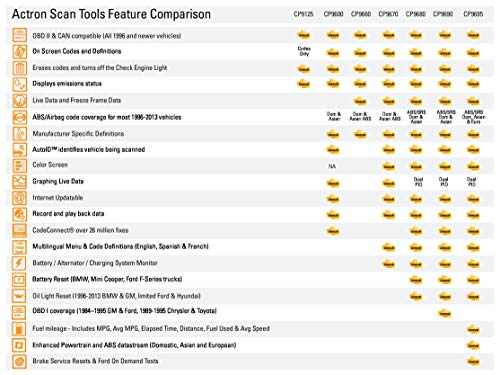This screenshot has height=375, width=500.
Task: Click the Battery/Alternator lightning bolt icon
Action: [x=19, y=263]
